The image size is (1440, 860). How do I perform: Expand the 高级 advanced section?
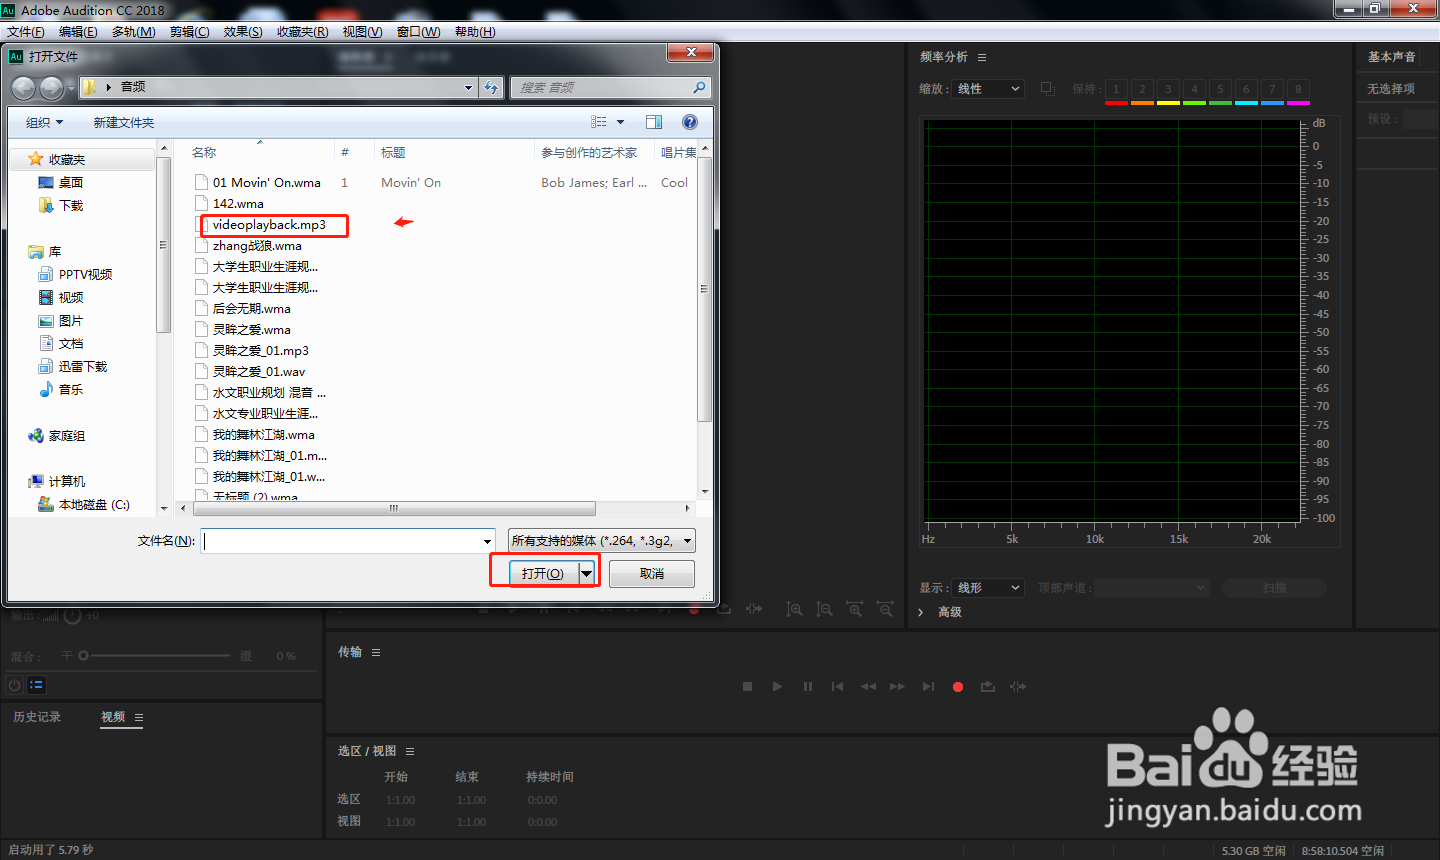[921, 612]
